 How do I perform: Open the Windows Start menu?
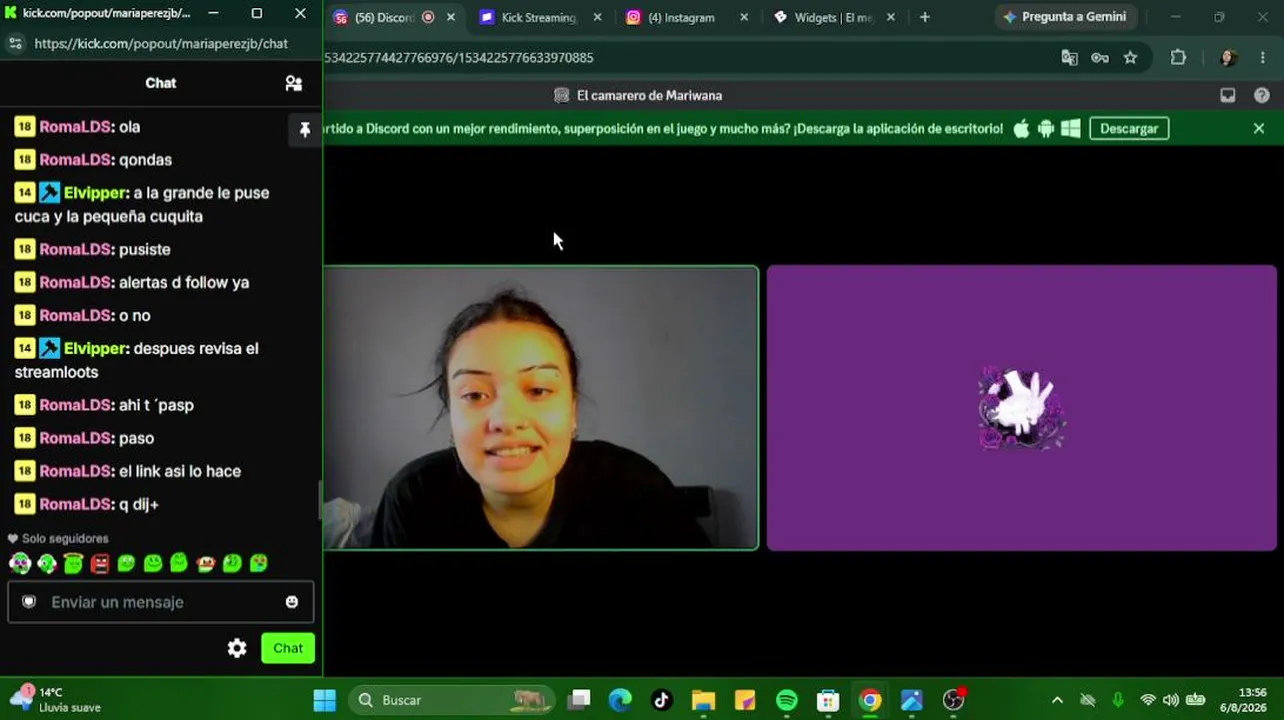tap(325, 700)
